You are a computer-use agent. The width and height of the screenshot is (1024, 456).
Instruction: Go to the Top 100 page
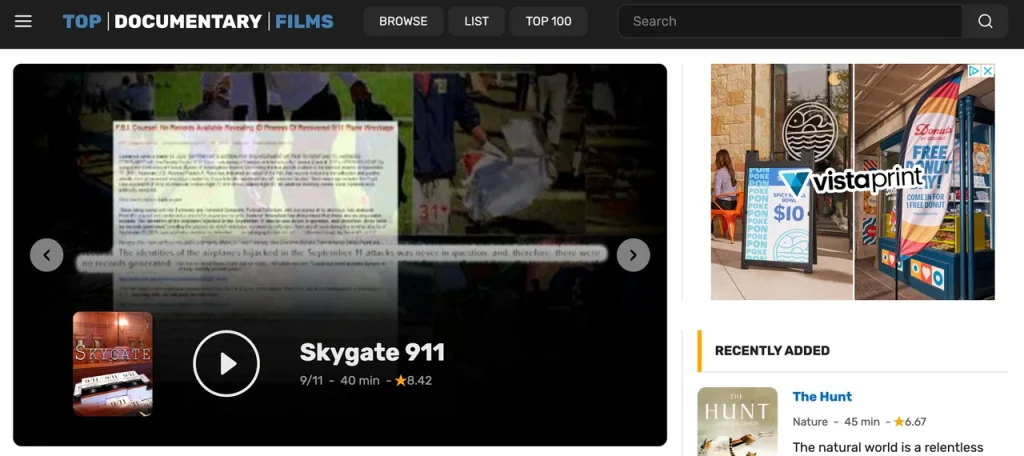pos(549,21)
